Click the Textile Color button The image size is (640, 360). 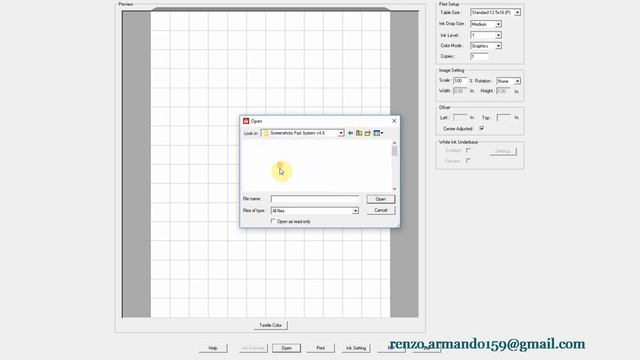[x=270, y=325]
